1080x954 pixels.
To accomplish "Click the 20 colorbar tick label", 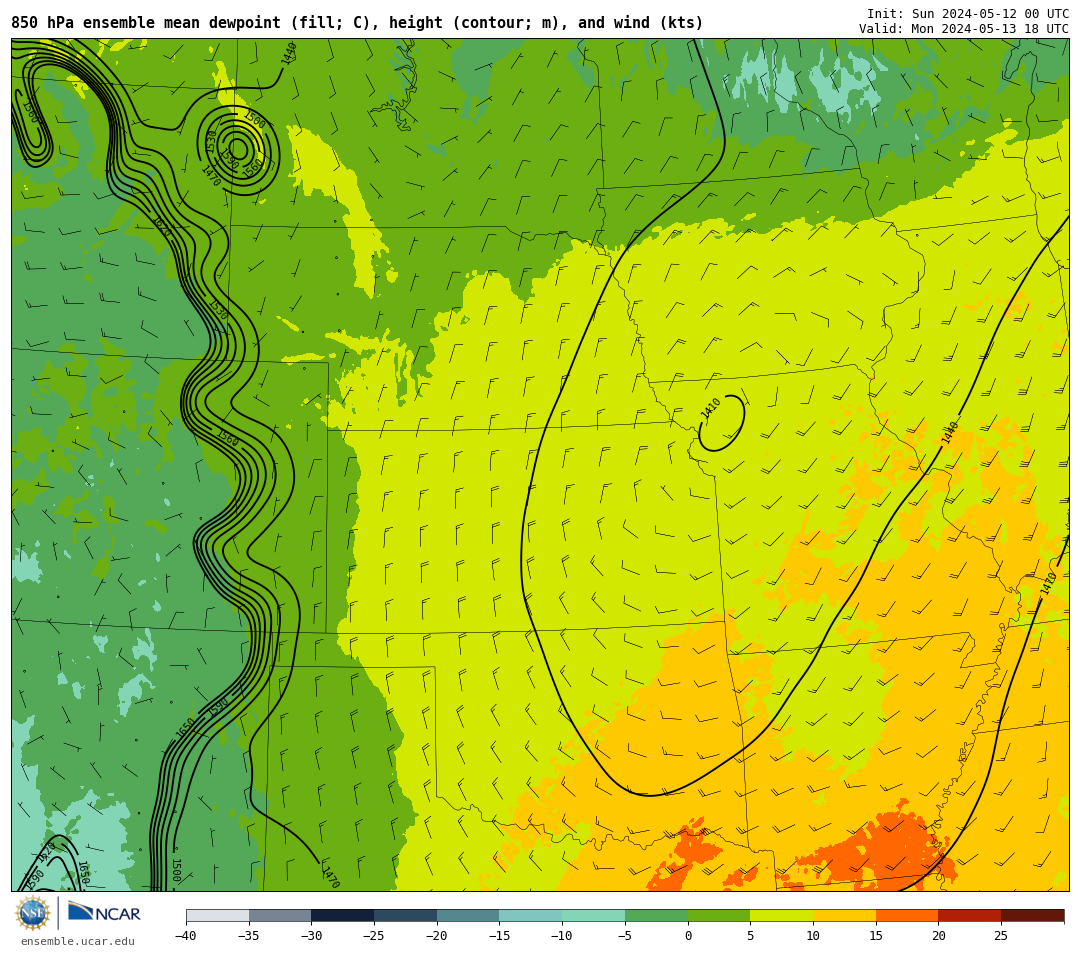I will (x=938, y=935).
